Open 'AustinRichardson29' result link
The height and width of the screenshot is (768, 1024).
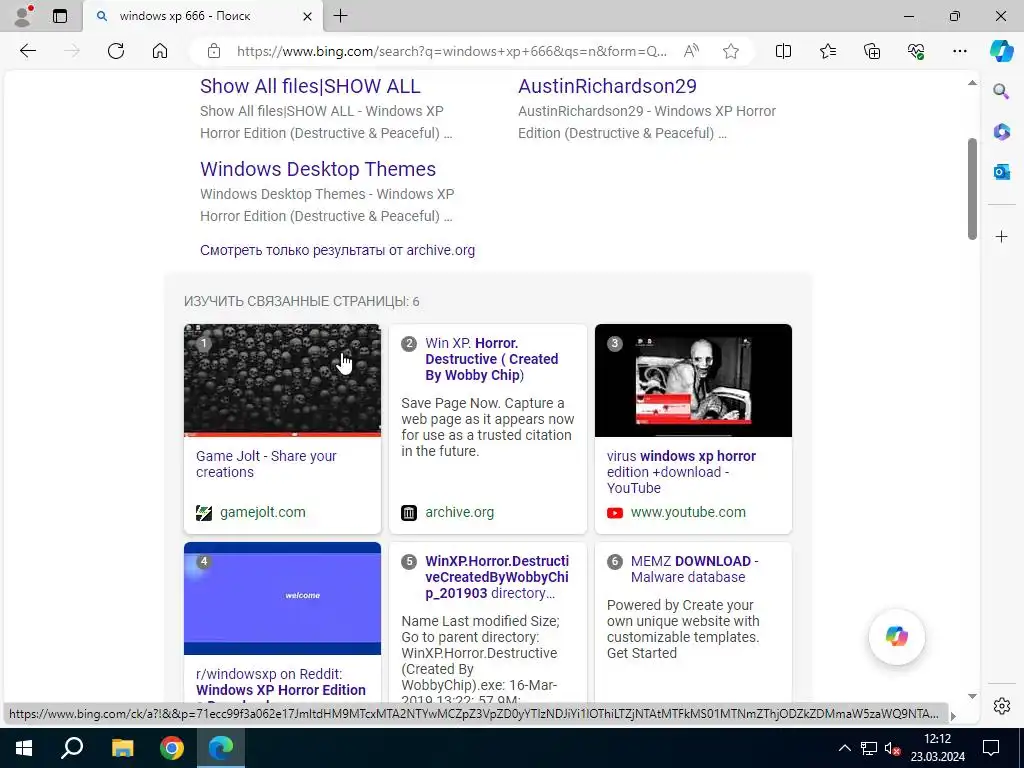(x=607, y=86)
